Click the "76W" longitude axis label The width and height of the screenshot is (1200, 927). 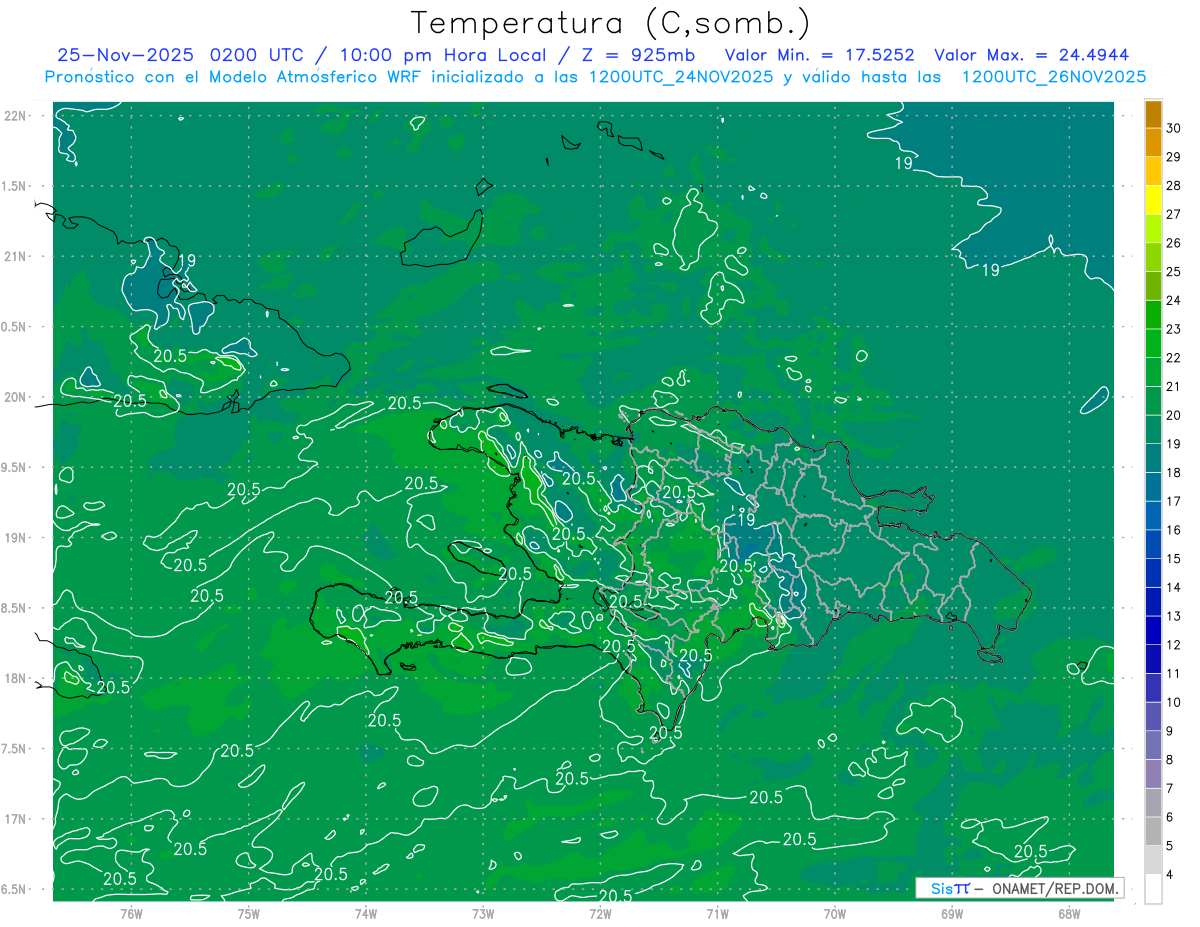point(131,914)
